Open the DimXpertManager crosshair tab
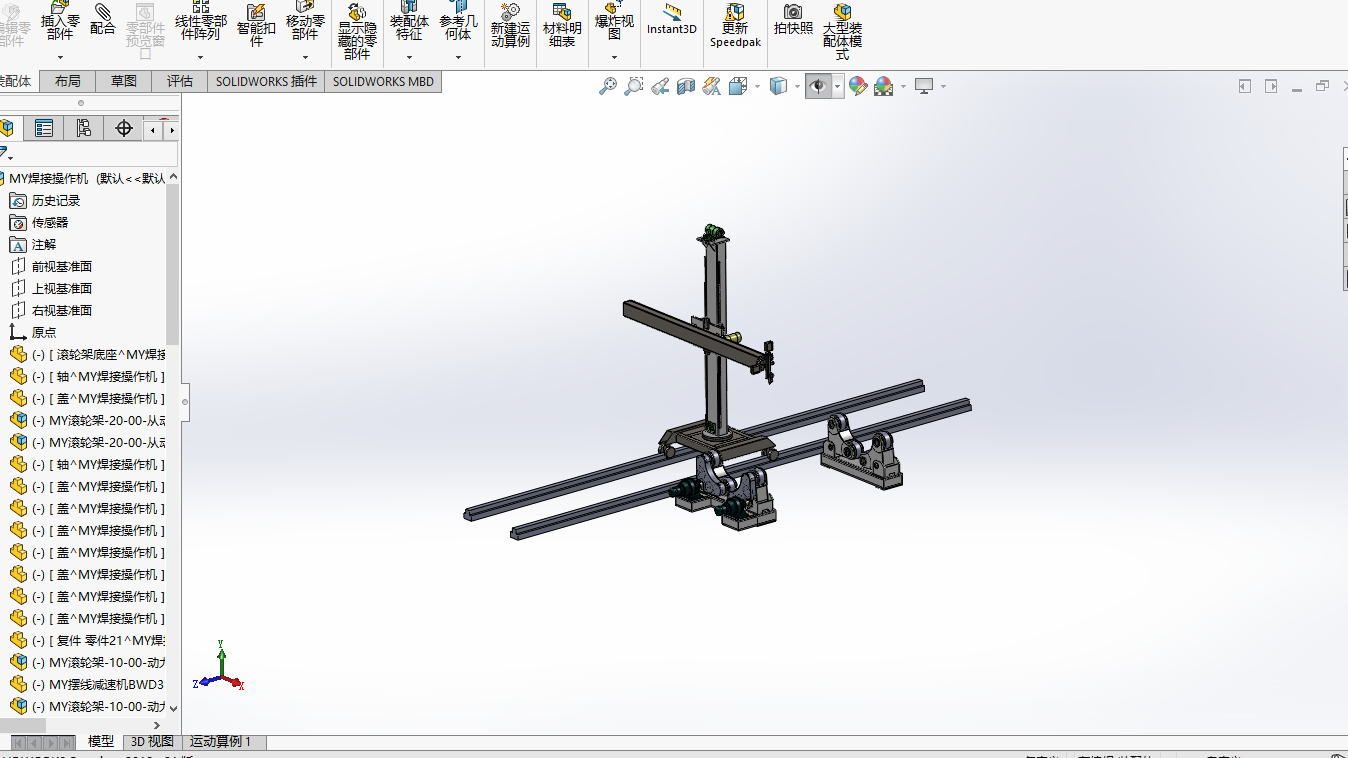This screenshot has width=1348, height=758. tap(124, 128)
